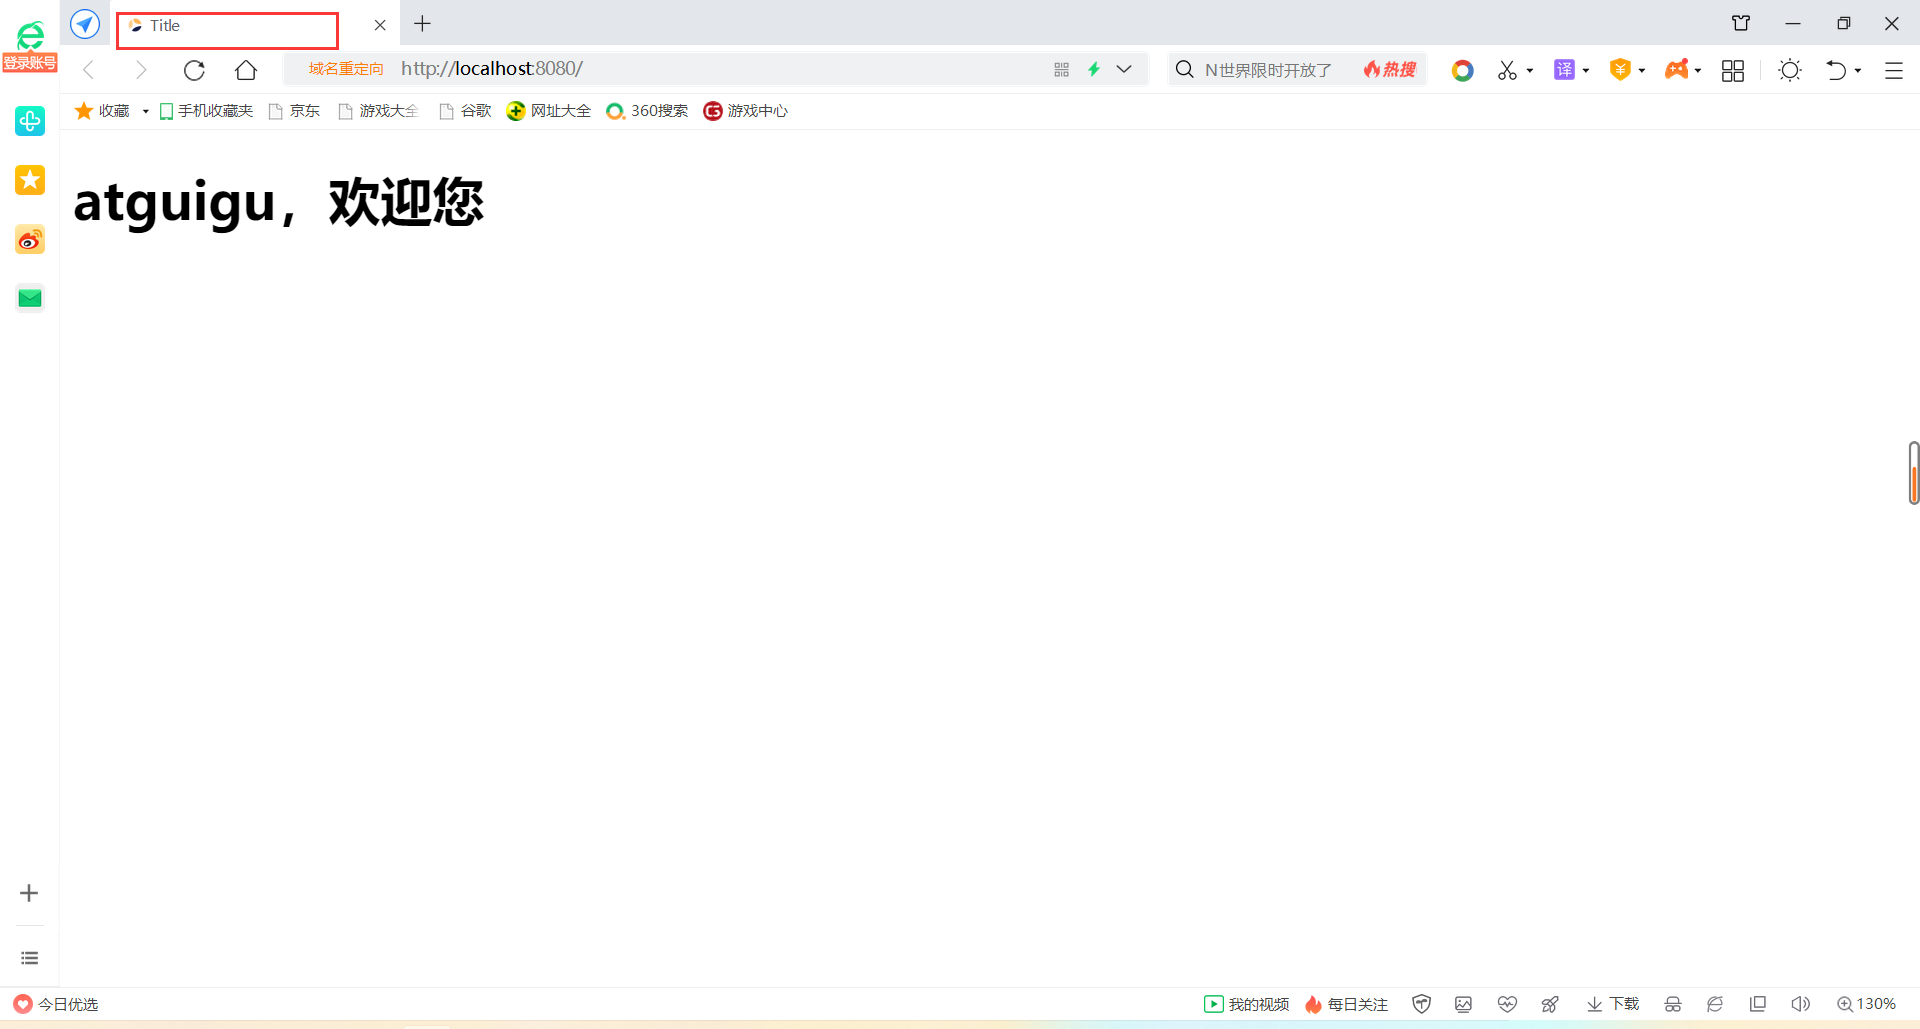Open the skin changer shirt icon

click(1741, 24)
